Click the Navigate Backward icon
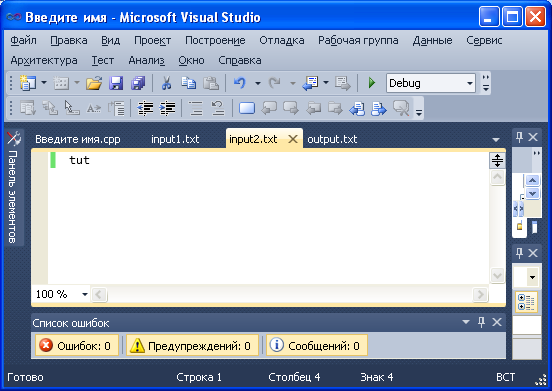This screenshot has height=391, width=552. [310, 83]
